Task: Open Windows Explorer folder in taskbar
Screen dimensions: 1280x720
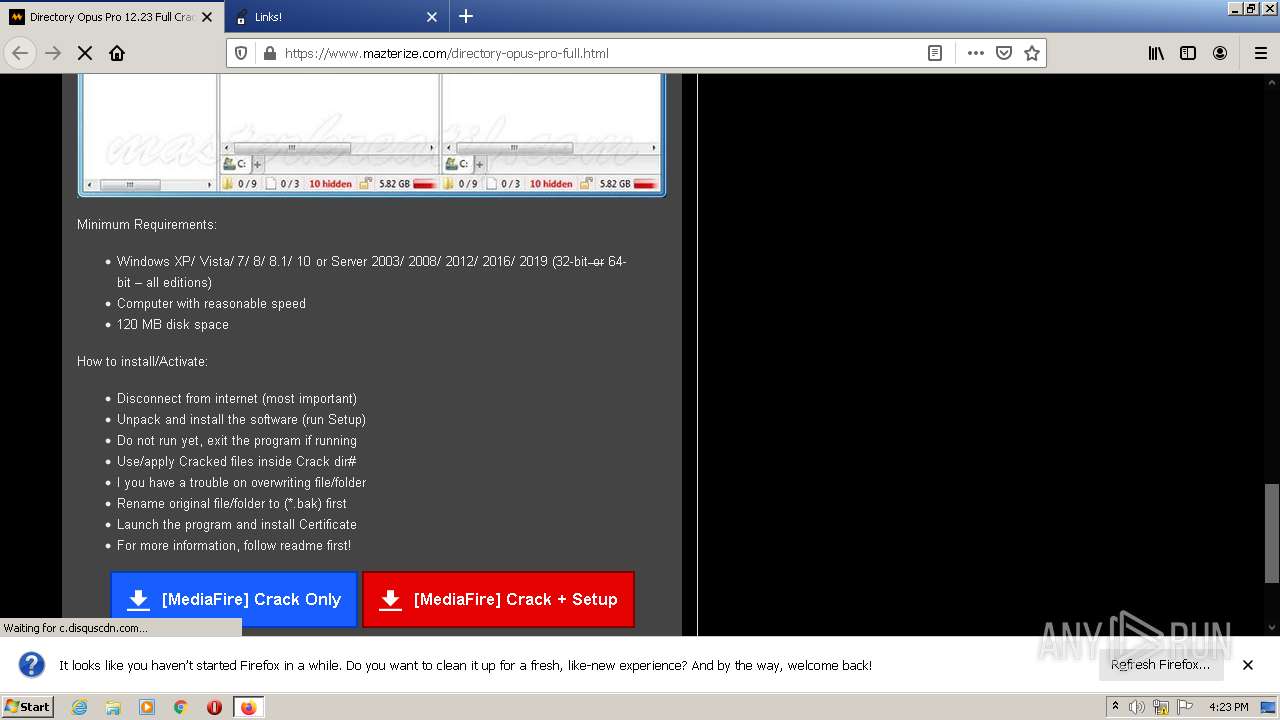Action: (x=113, y=707)
